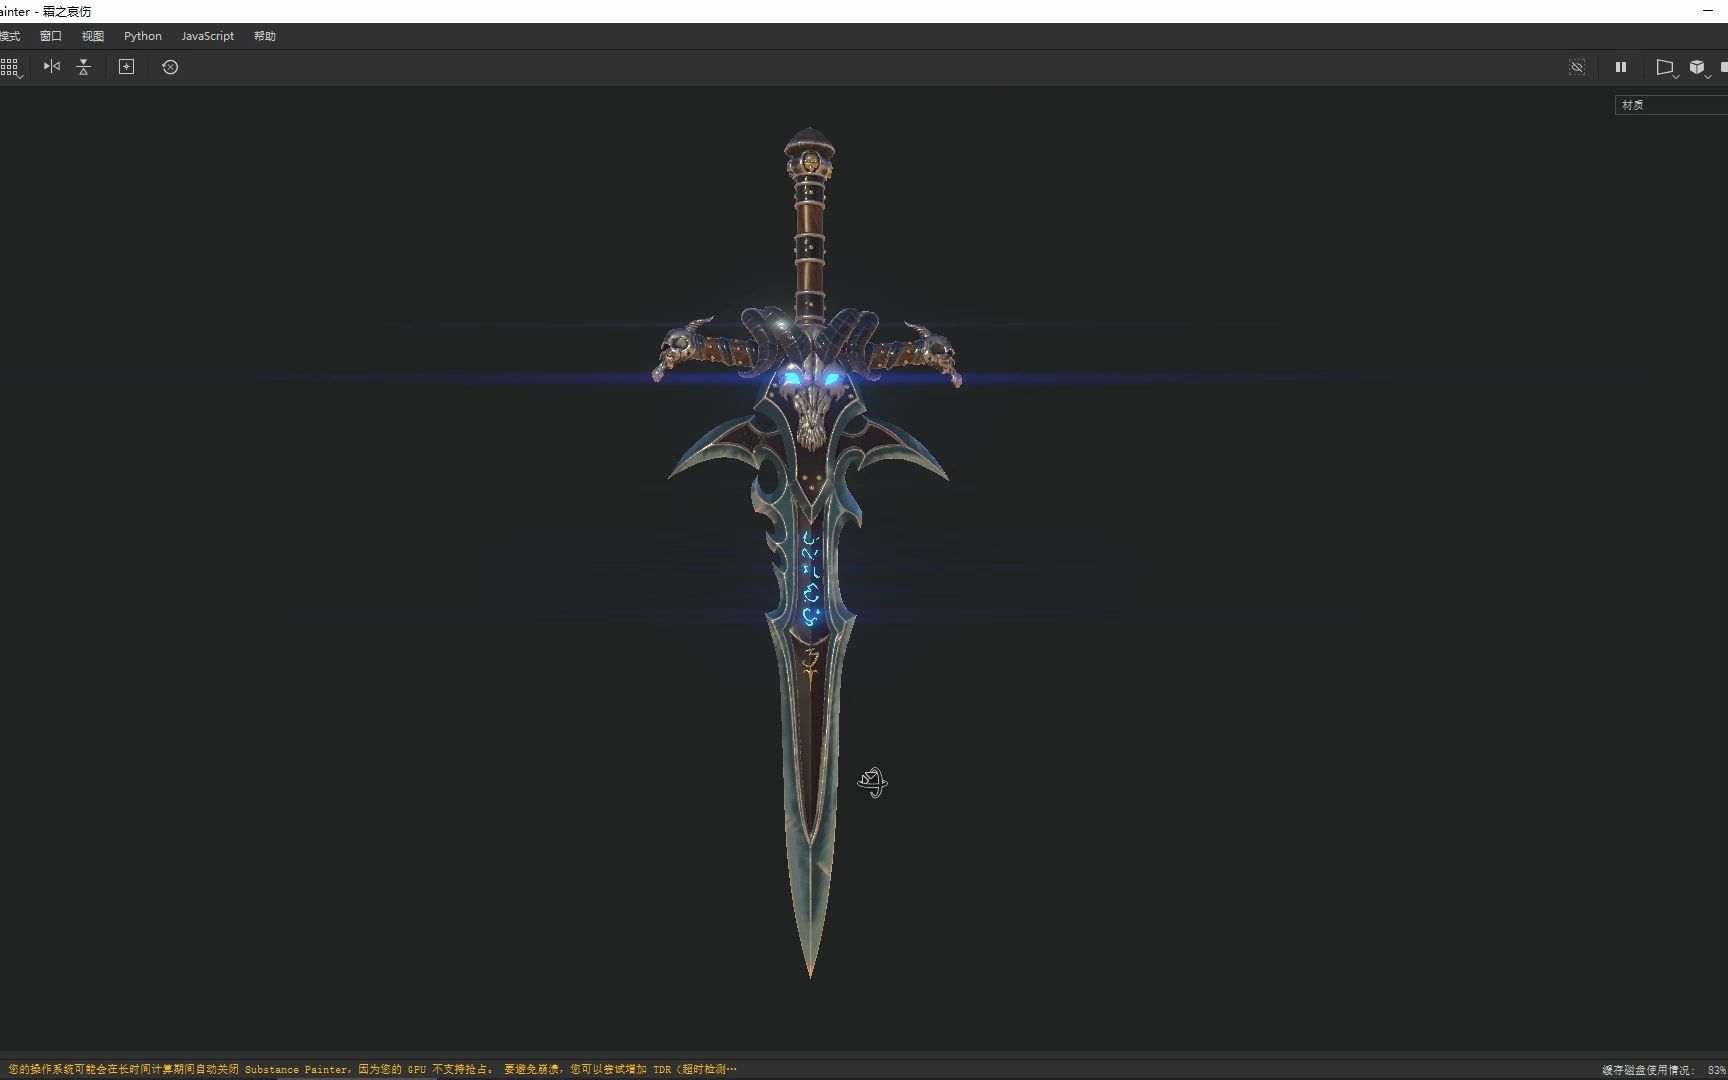Open the dot-grid options dropdown in toolbar
Screen dimensions: 1728x1080
(x=11, y=68)
